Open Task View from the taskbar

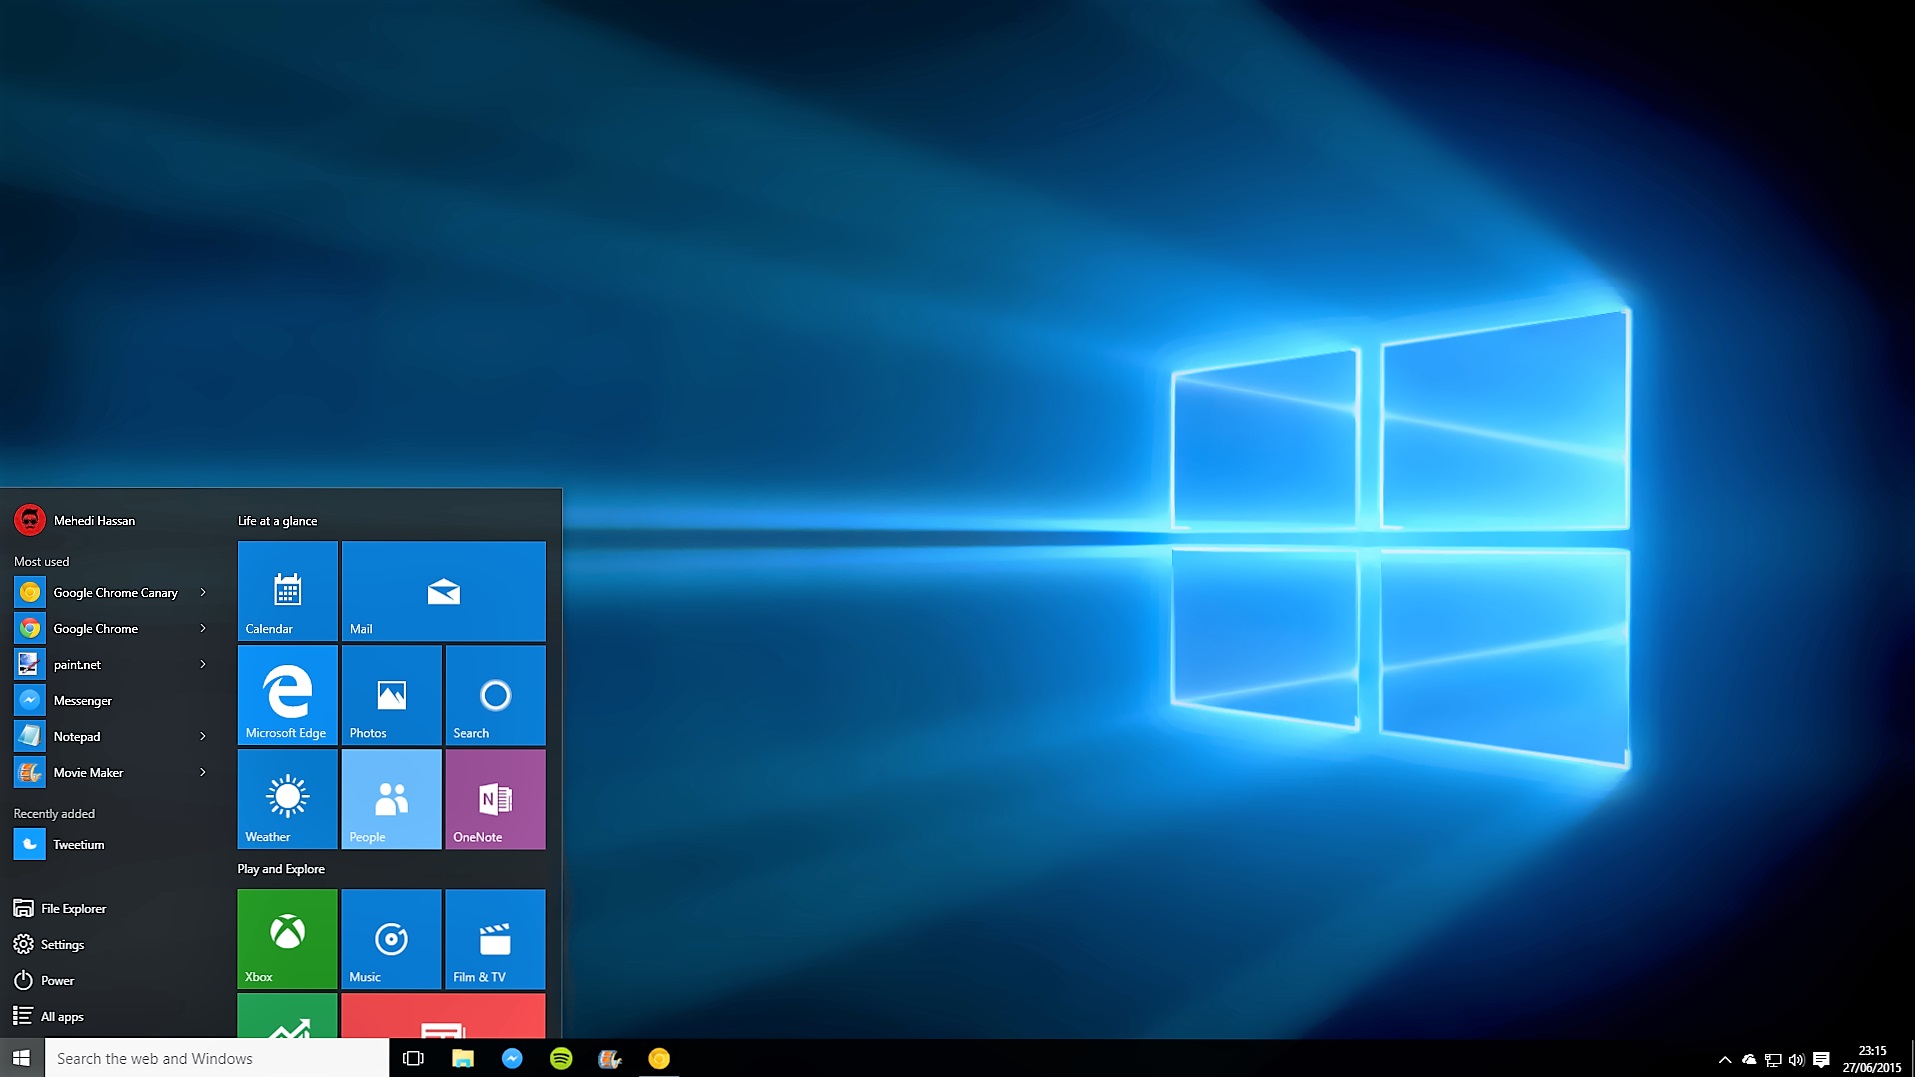[413, 1058]
